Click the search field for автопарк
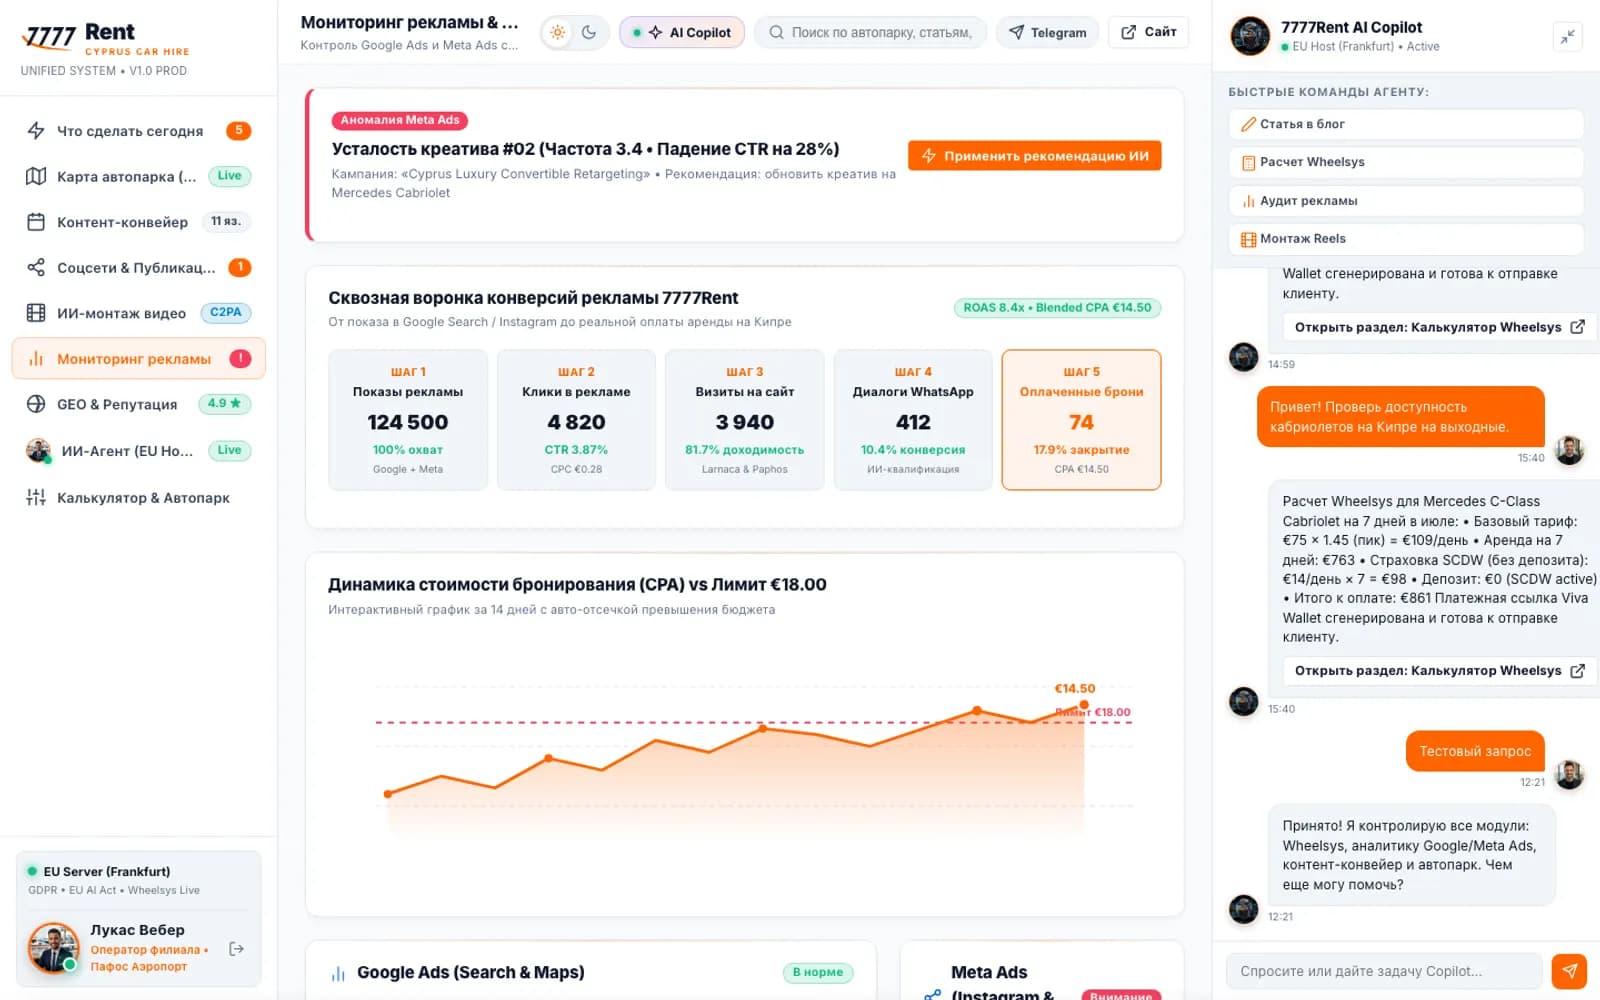 click(x=870, y=32)
